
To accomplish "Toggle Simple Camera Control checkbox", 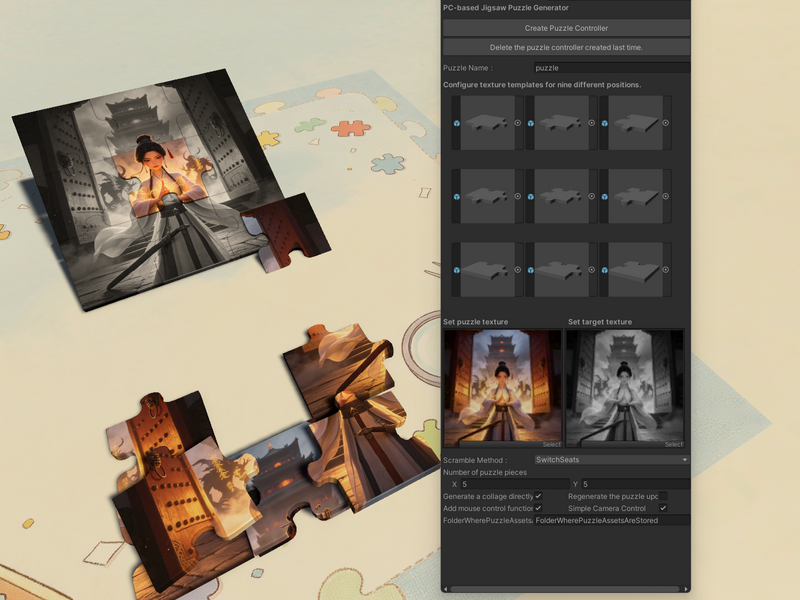I will coord(663,508).
